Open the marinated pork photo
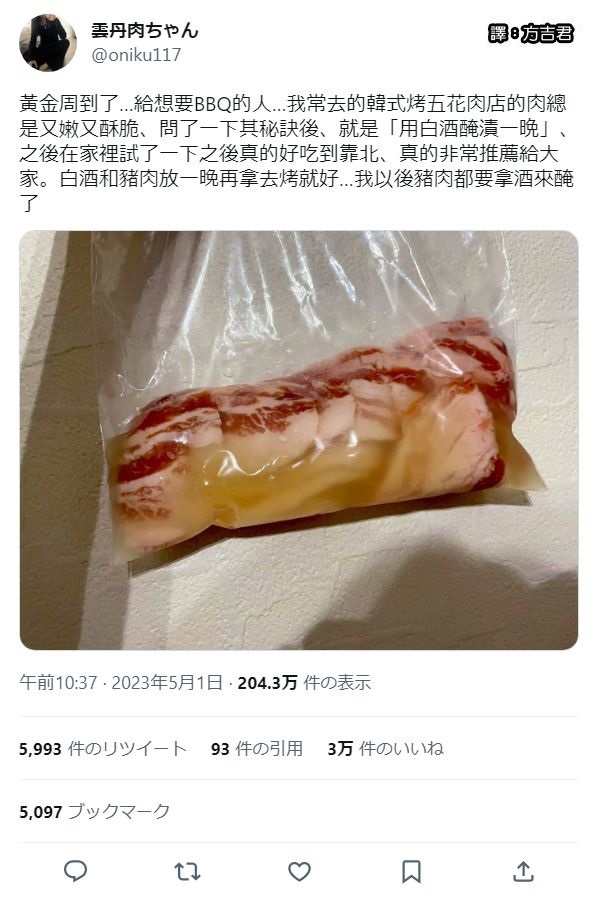Image resolution: width=598 pixels, height=900 pixels. [299, 440]
